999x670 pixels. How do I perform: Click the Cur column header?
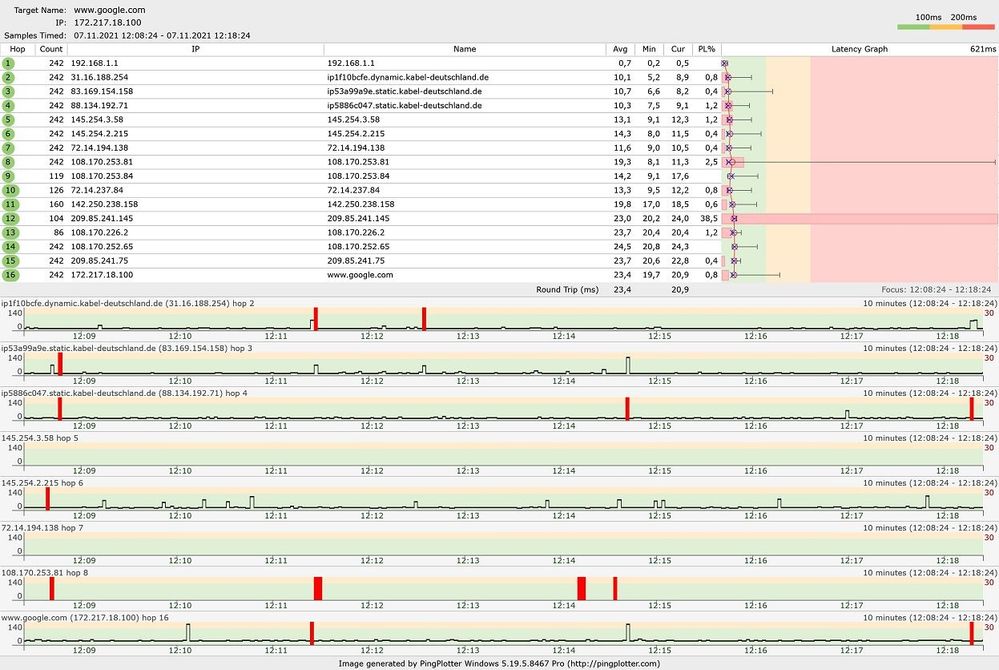(x=678, y=49)
